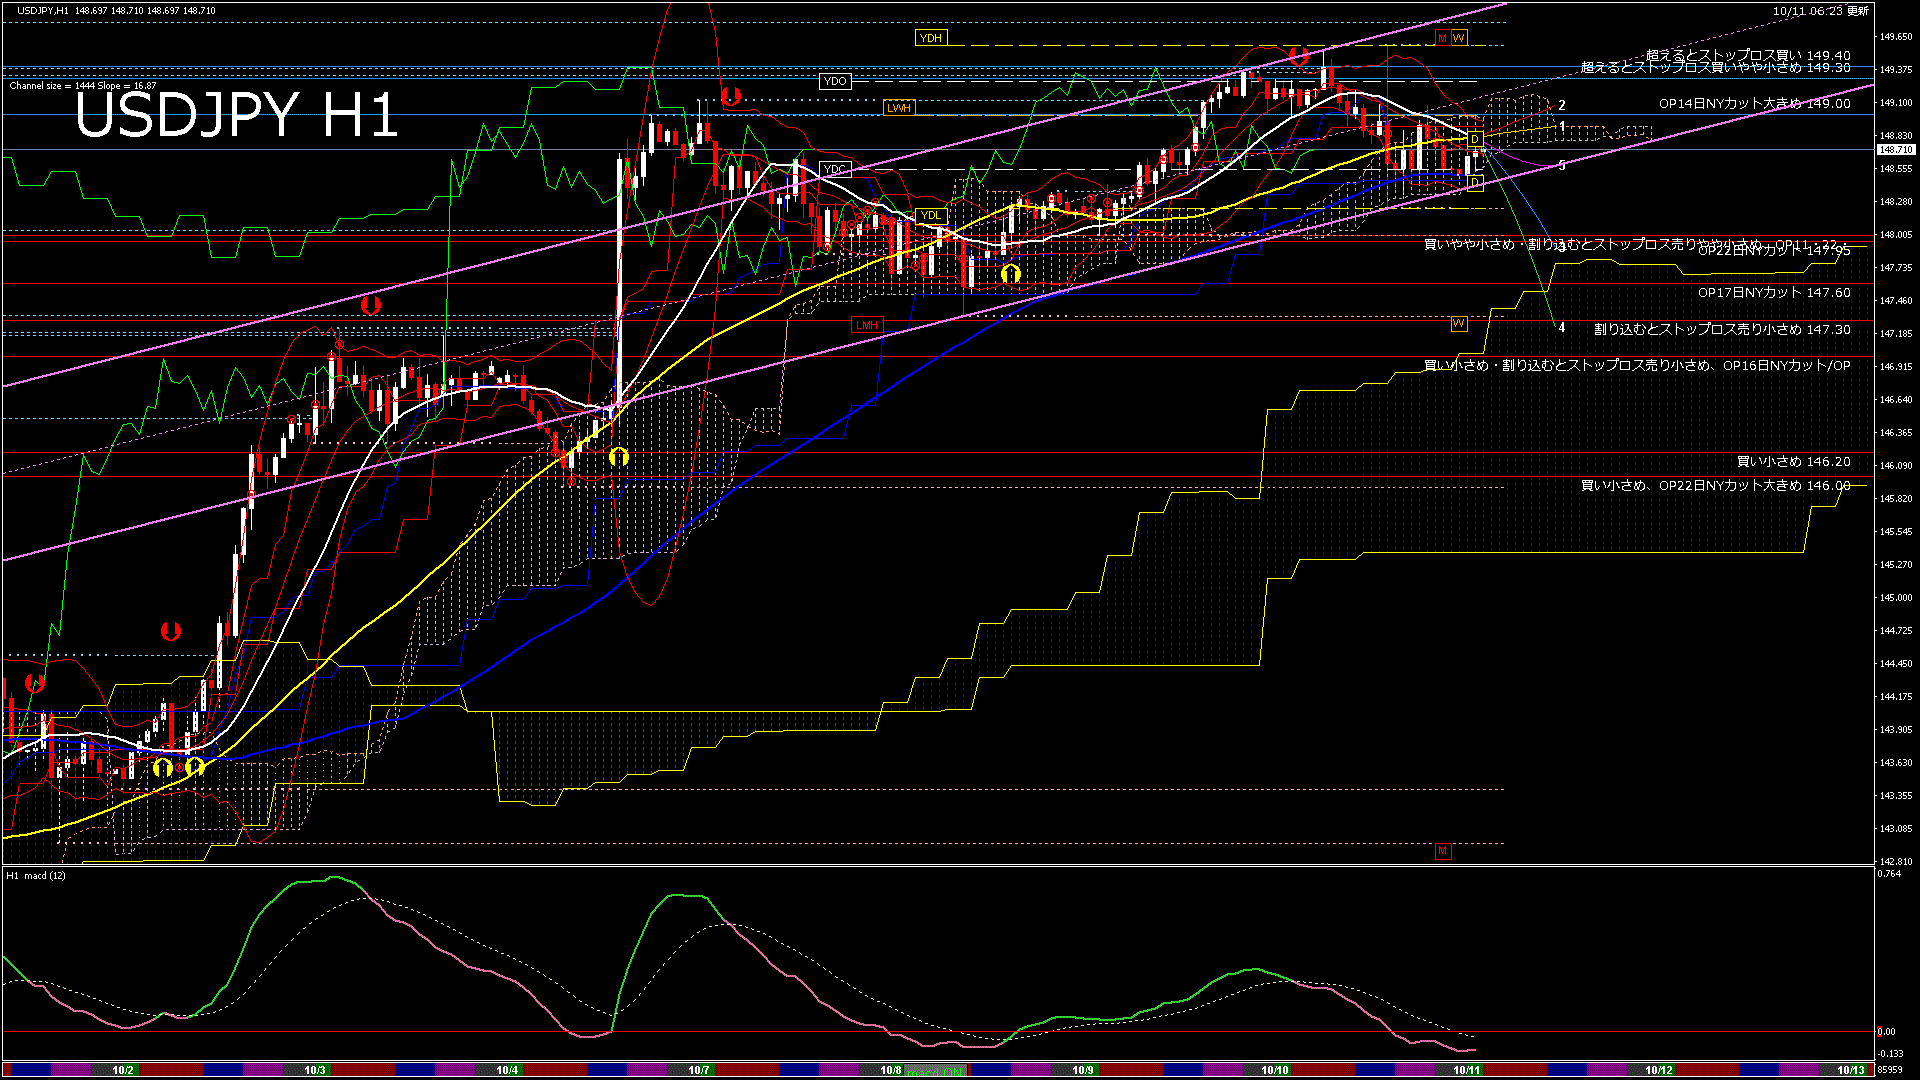This screenshot has height=1080, width=1920.
Task: Click the YDH level label
Action: click(930, 38)
